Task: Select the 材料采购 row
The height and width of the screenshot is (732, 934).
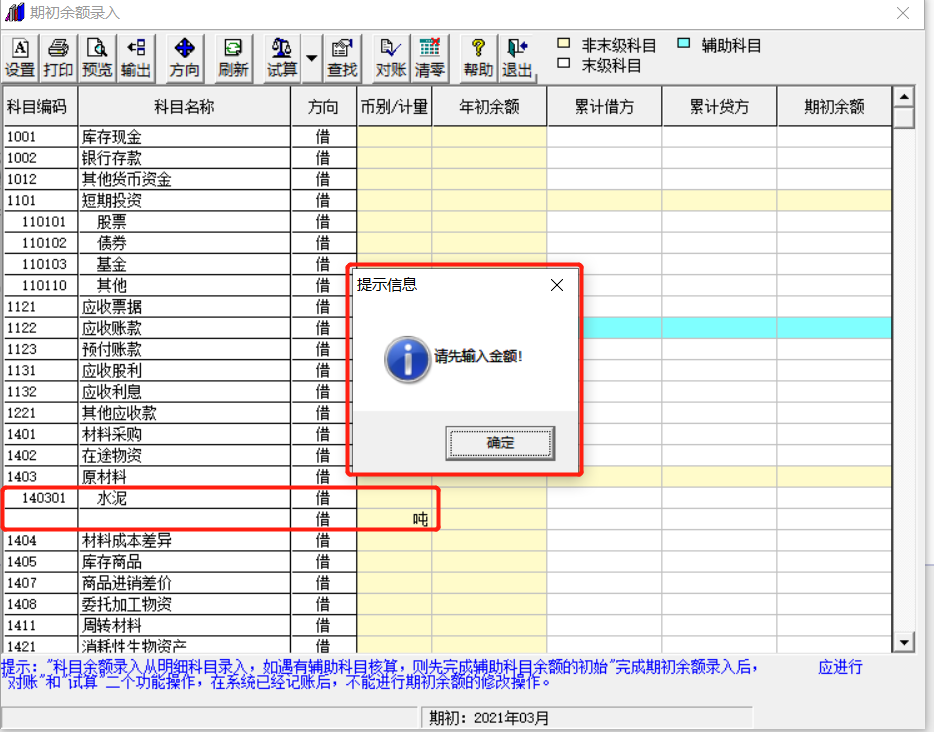Action: coord(447,434)
